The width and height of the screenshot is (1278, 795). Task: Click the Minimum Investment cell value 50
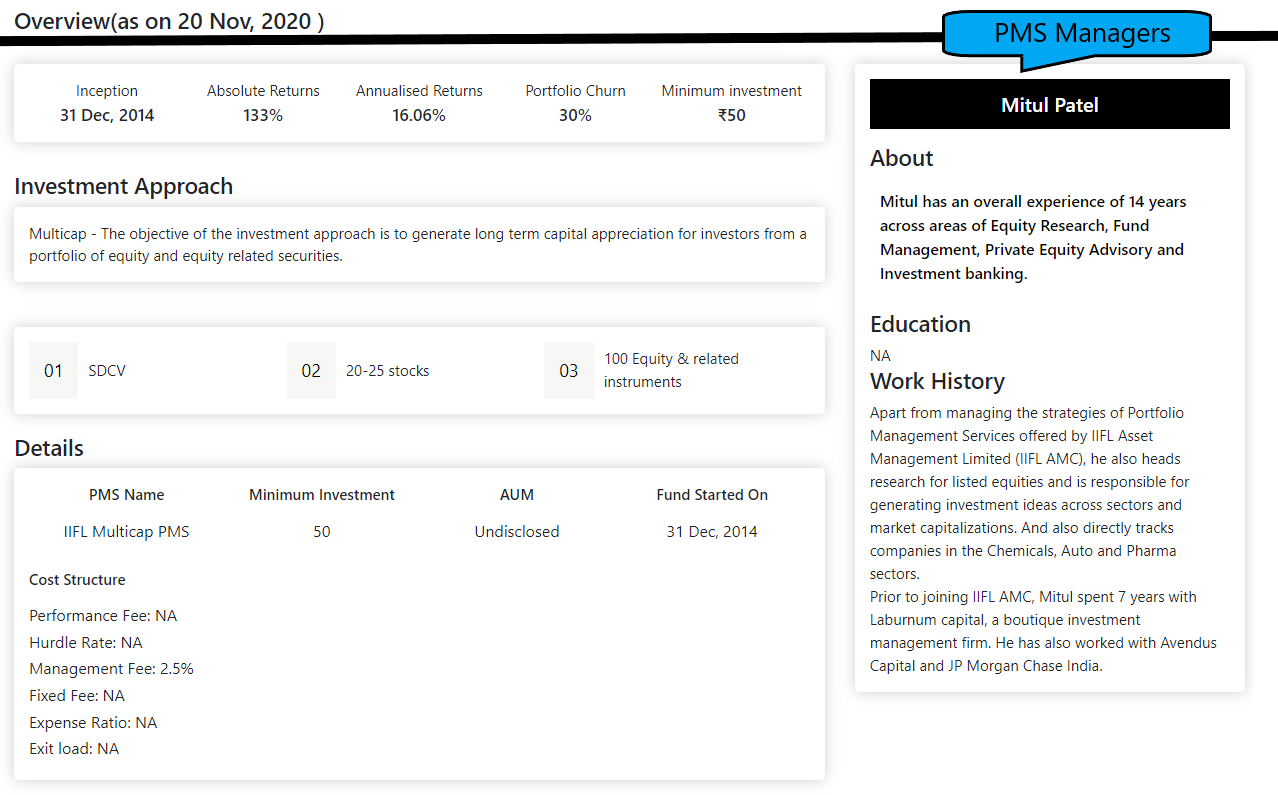[322, 532]
